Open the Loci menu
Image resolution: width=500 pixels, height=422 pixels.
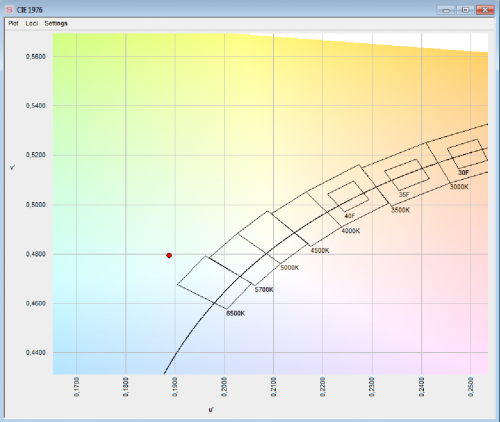pyautogui.click(x=32, y=23)
